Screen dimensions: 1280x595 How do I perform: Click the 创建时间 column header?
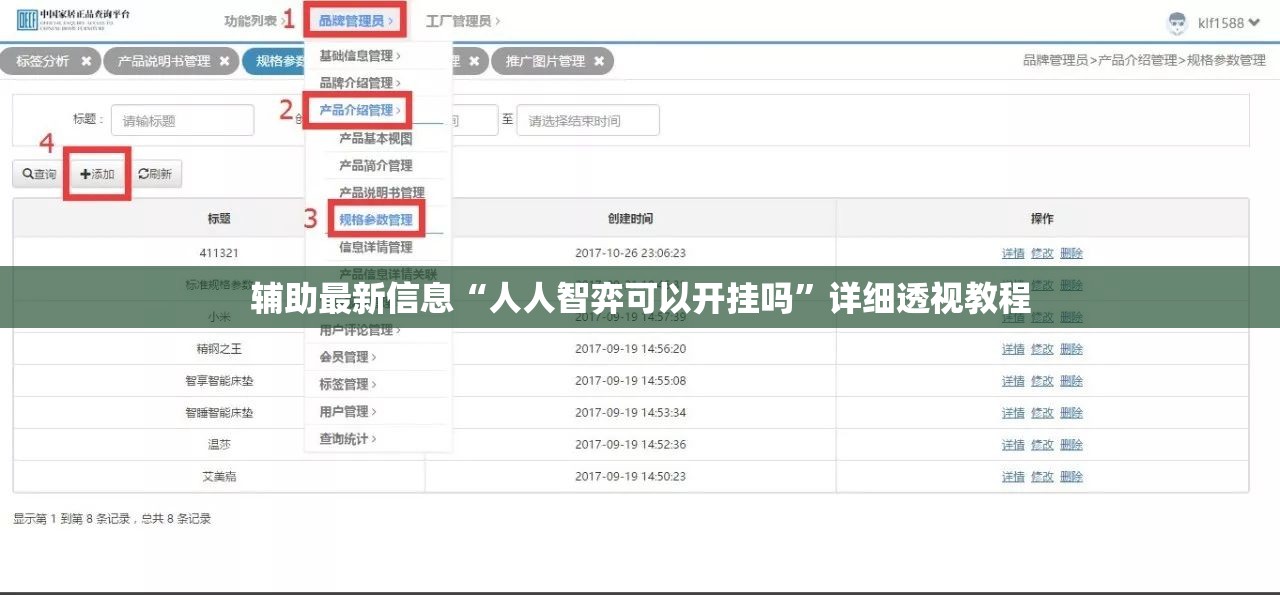630,218
